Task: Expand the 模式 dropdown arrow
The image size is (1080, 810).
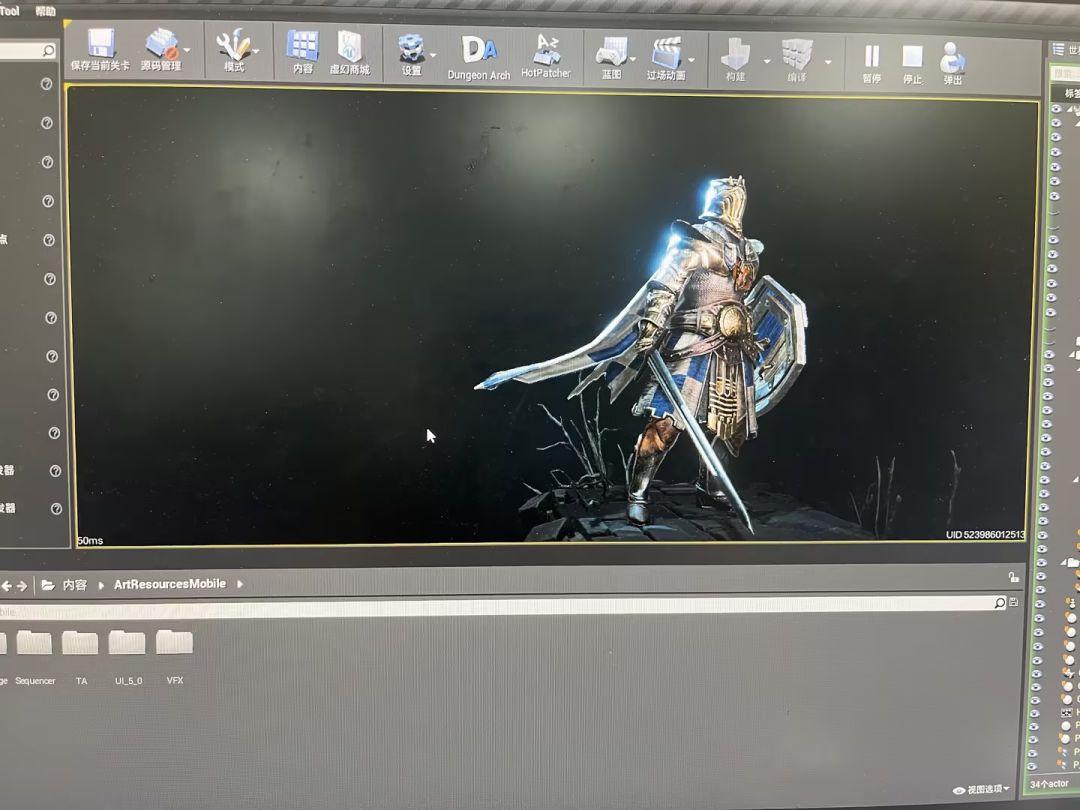Action: 256,51
